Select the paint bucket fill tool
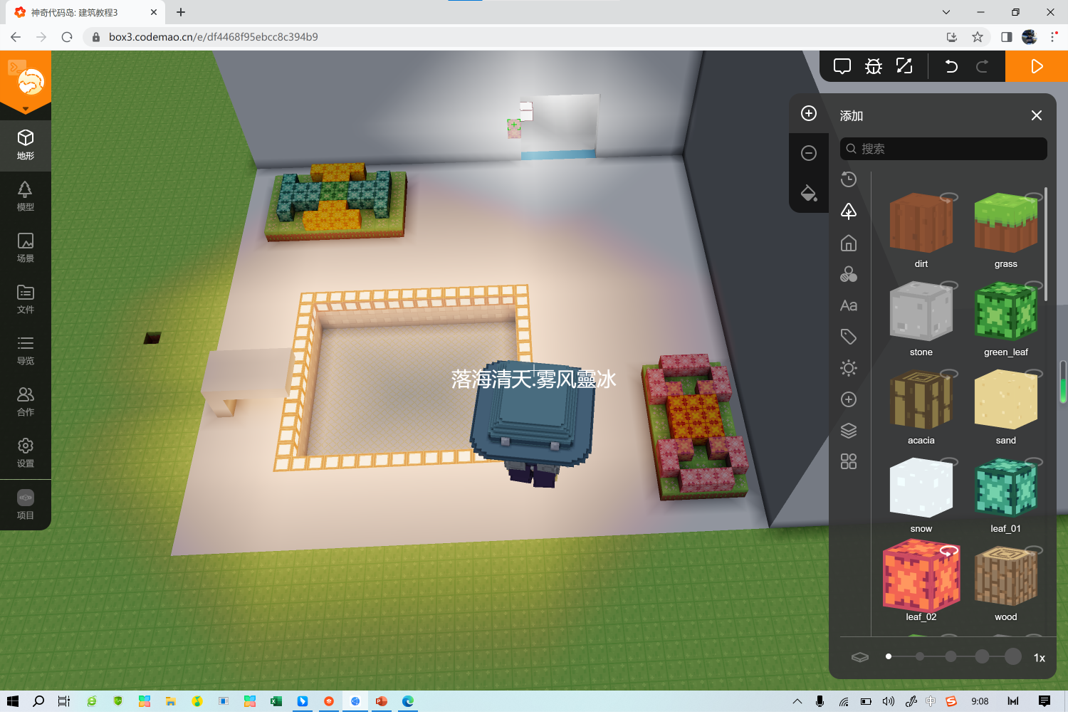Viewport: 1068px width, 712px height. [808, 193]
